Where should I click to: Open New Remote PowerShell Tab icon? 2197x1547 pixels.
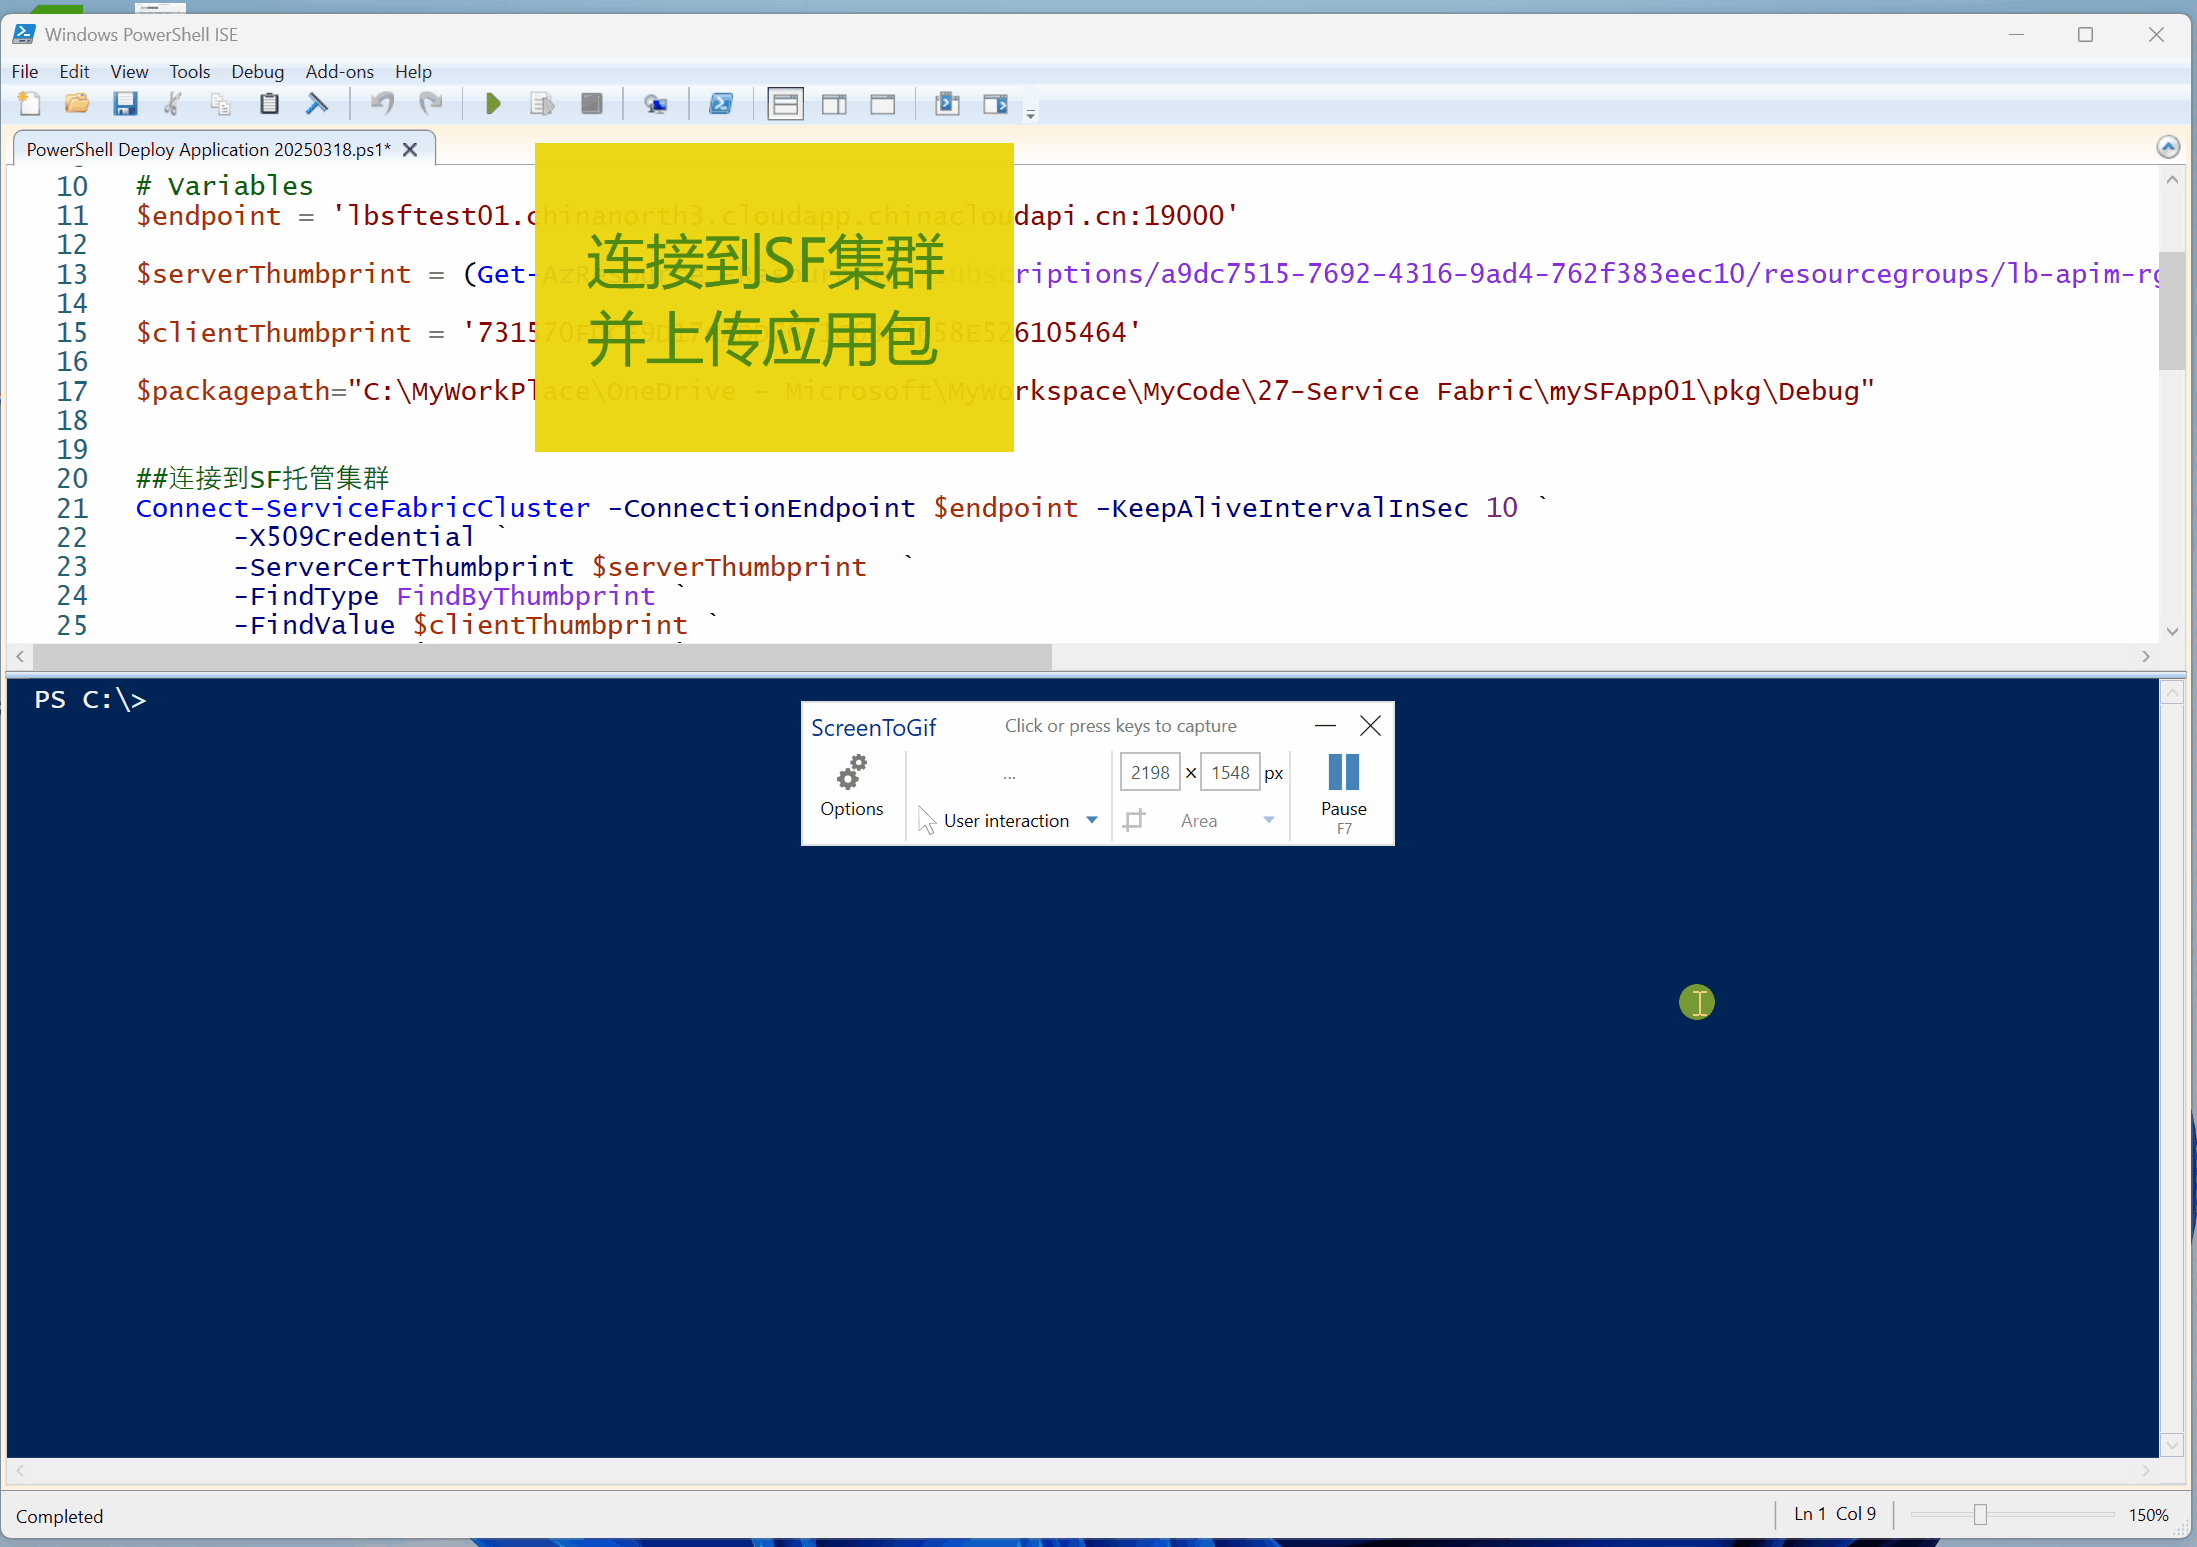point(655,104)
